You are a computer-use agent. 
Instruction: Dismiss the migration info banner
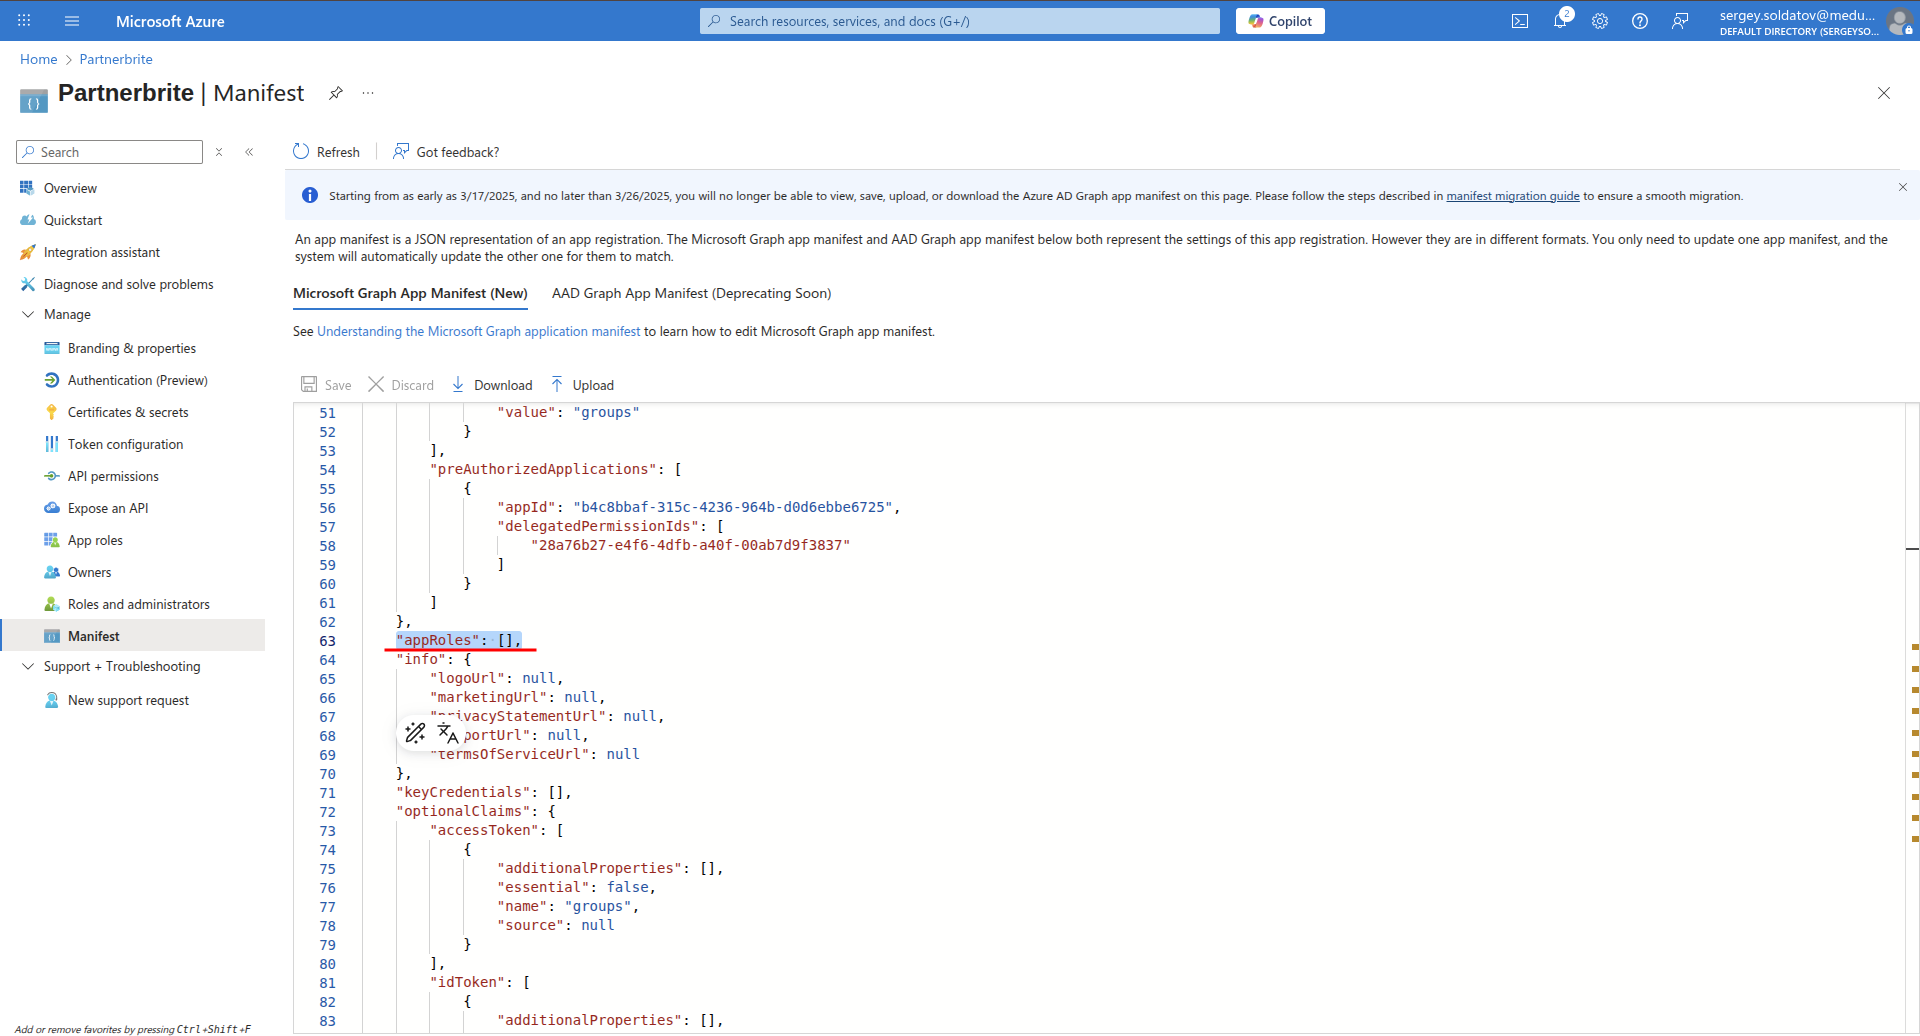[1903, 187]
